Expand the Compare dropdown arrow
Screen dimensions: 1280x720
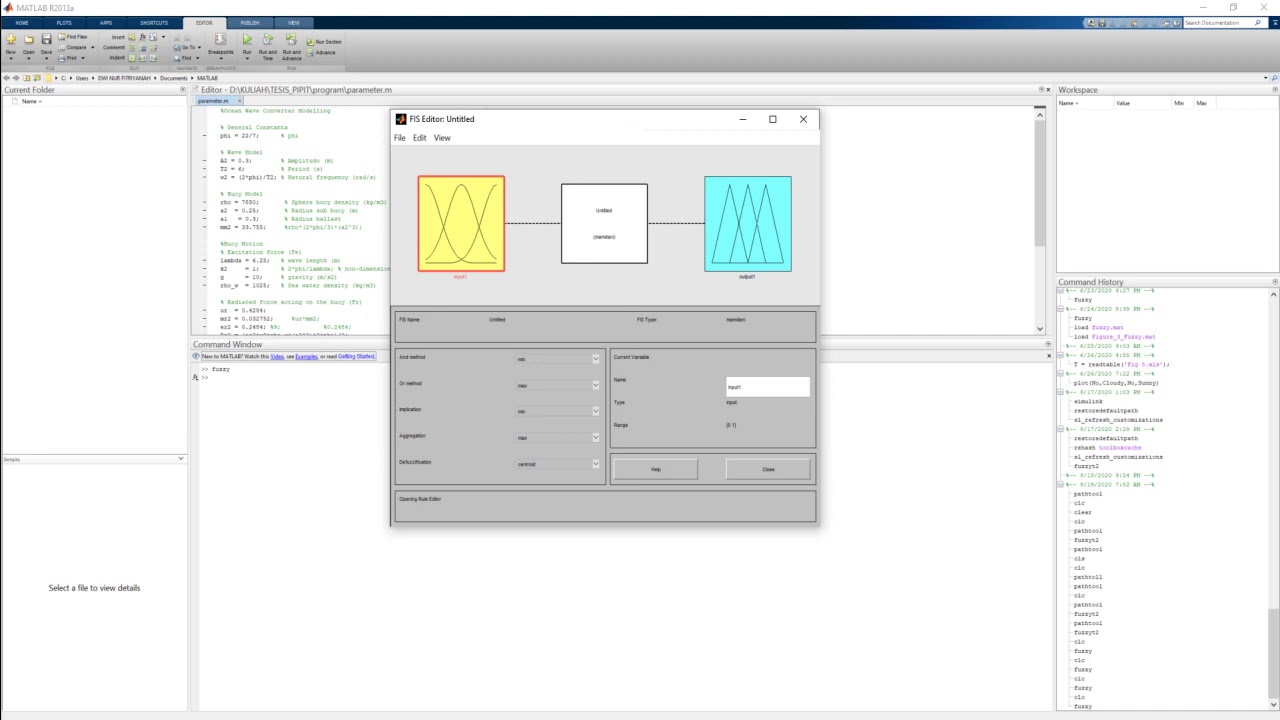(x=92, y=47)
